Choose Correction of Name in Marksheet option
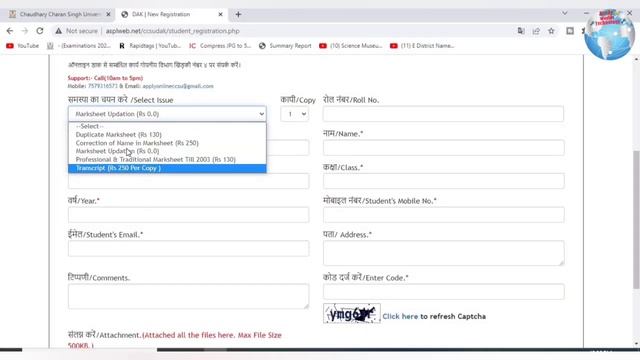Image resolution: width=640 pixels, height=360 pixels. tap(167, 143)
